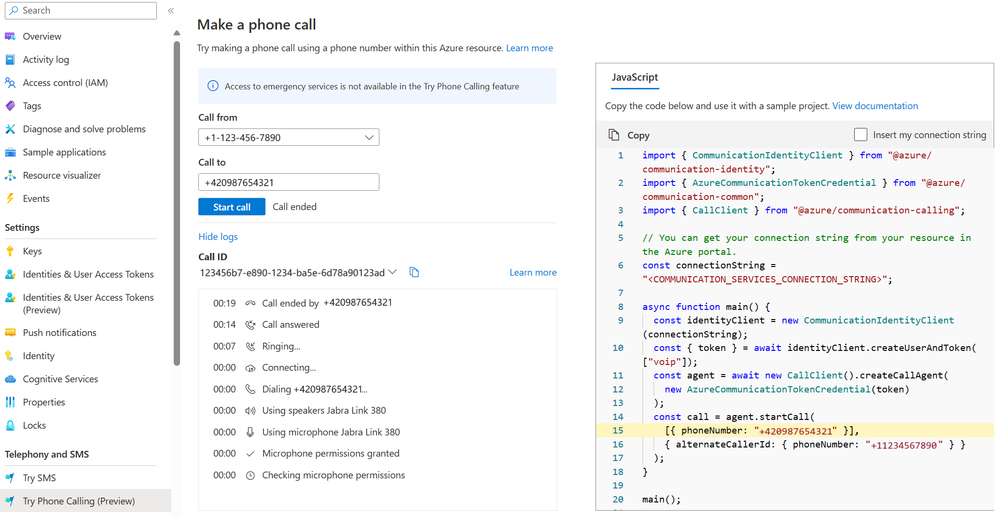Click the Push notifications icon

10,333
